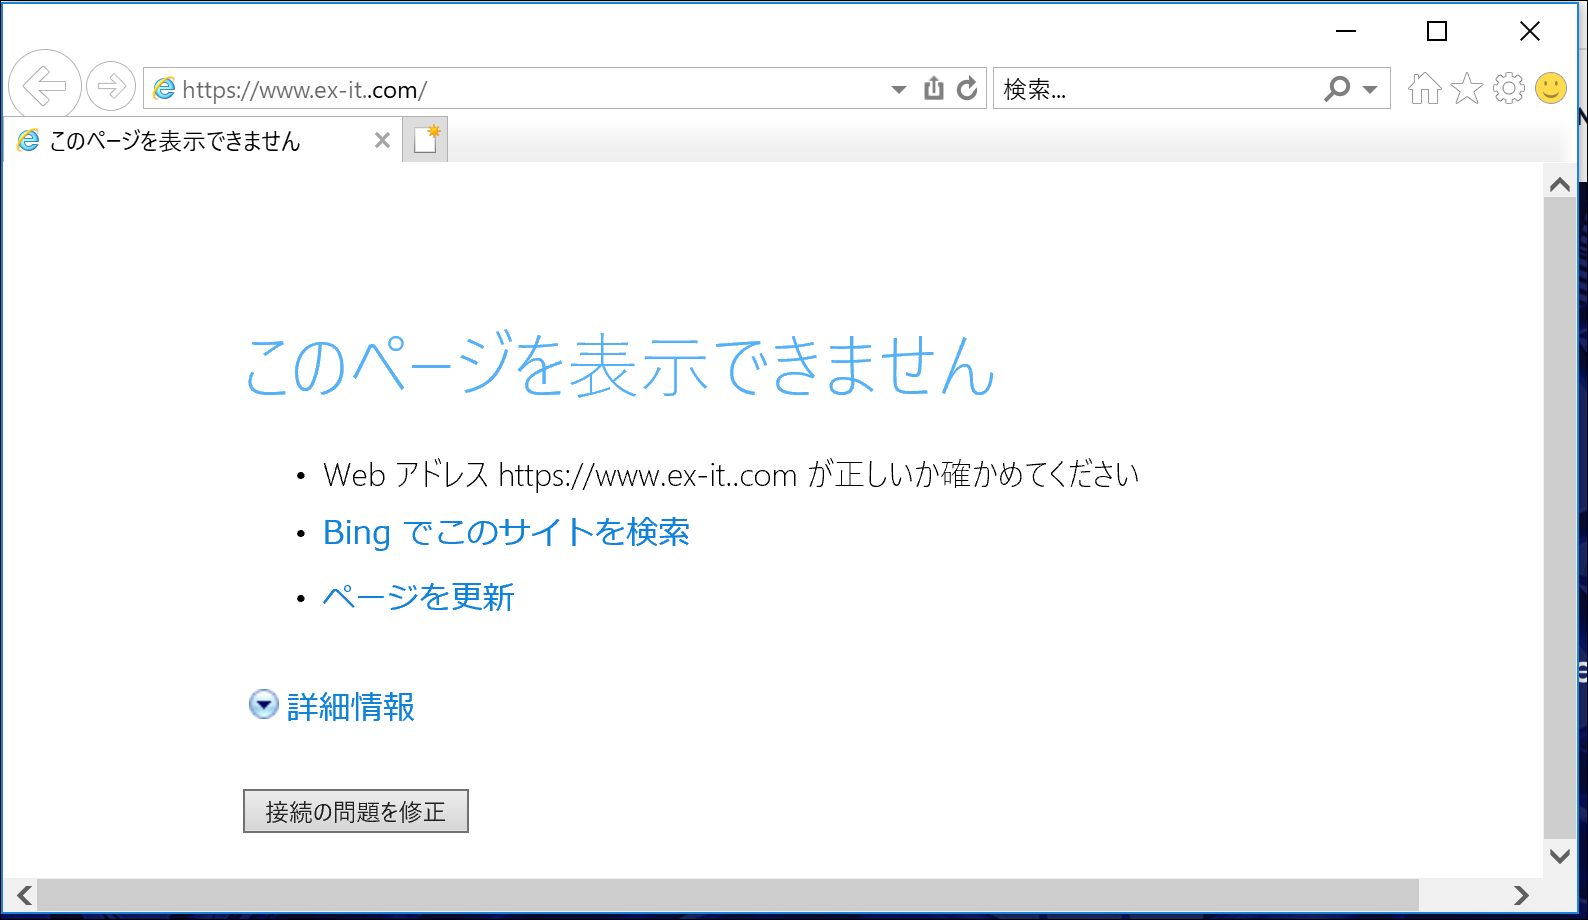Click the security report lock icon in address bar
Screen dimensions: 1588x920
click(x=934, y=89)
